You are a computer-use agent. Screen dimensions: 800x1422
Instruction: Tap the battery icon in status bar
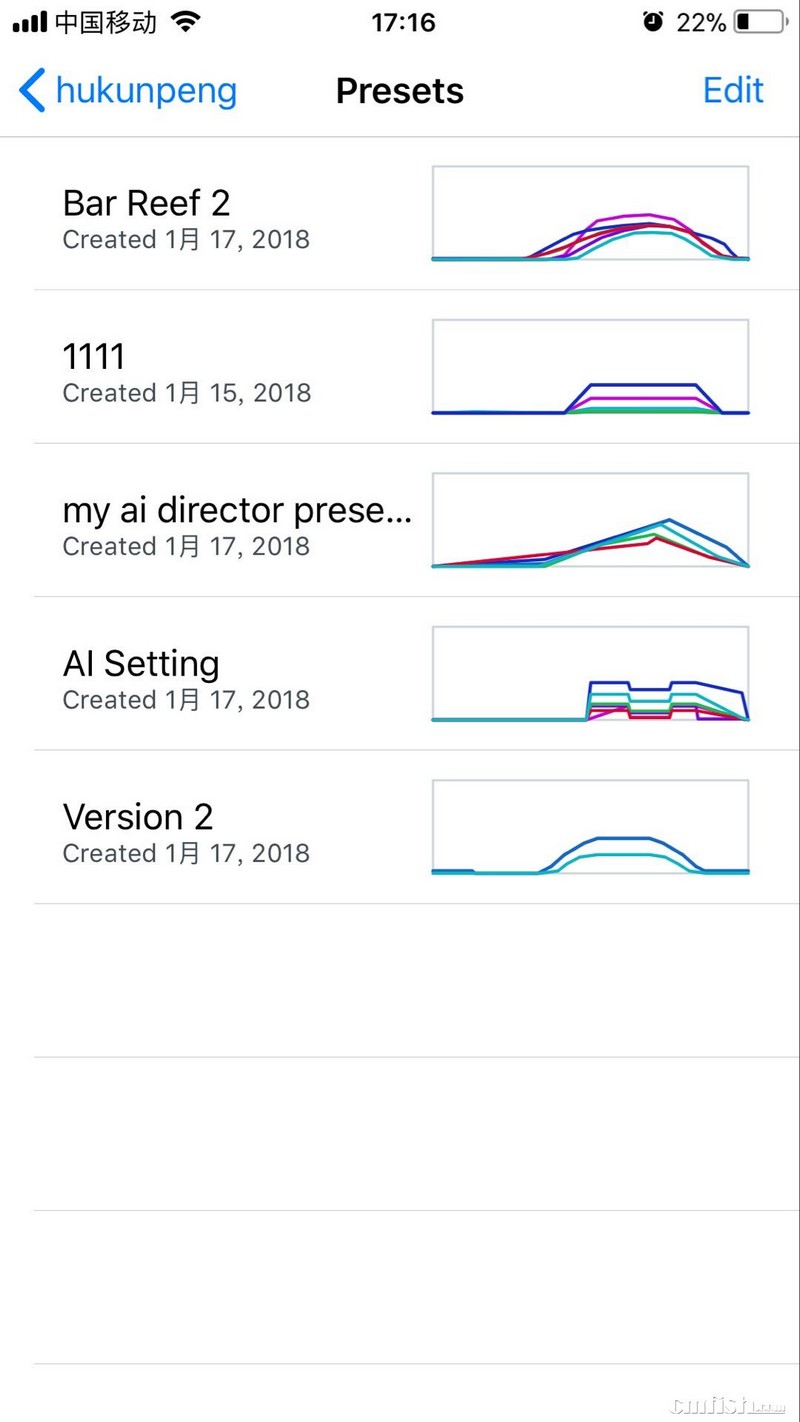[x=759, y=22]
